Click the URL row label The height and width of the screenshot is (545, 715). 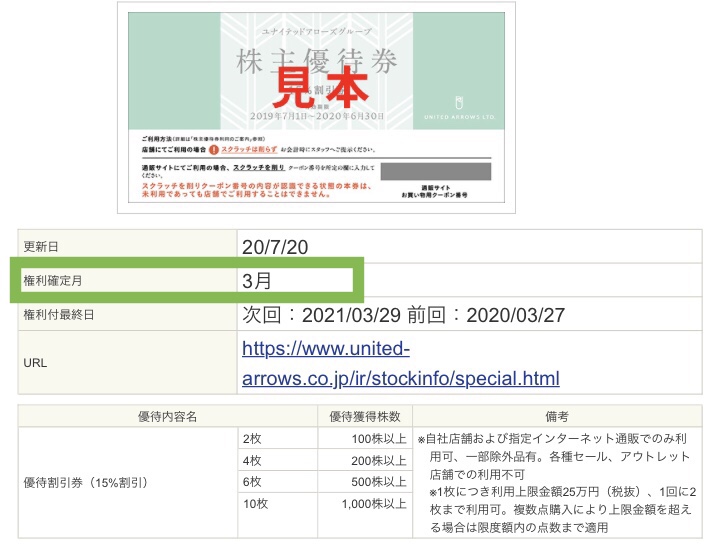tap(35, 363)
